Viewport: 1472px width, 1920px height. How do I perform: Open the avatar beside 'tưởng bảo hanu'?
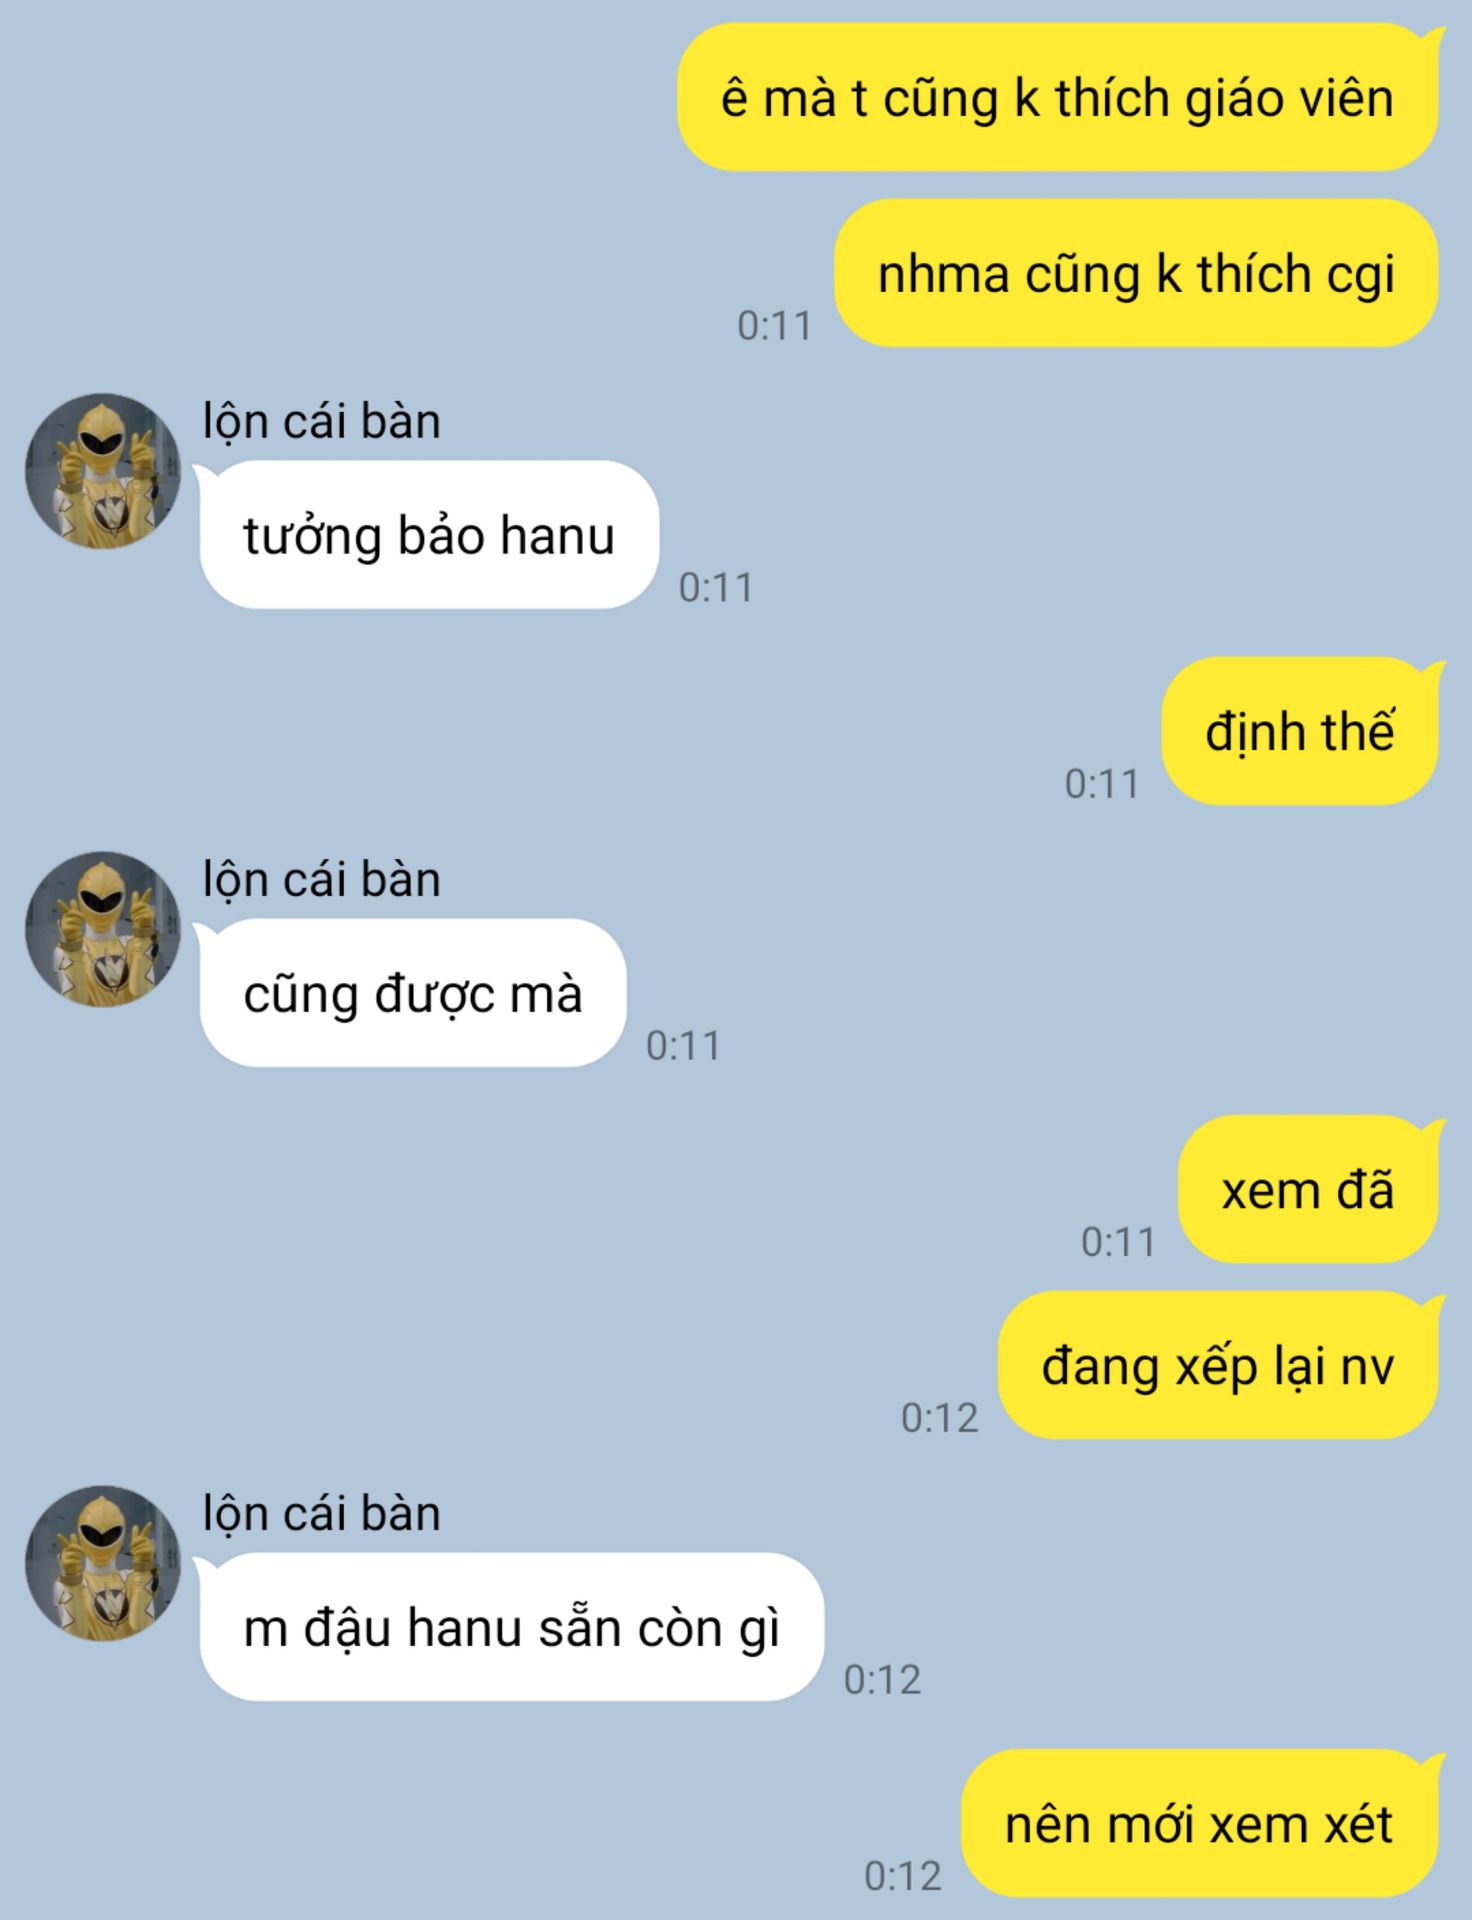(x=103, y=470)
